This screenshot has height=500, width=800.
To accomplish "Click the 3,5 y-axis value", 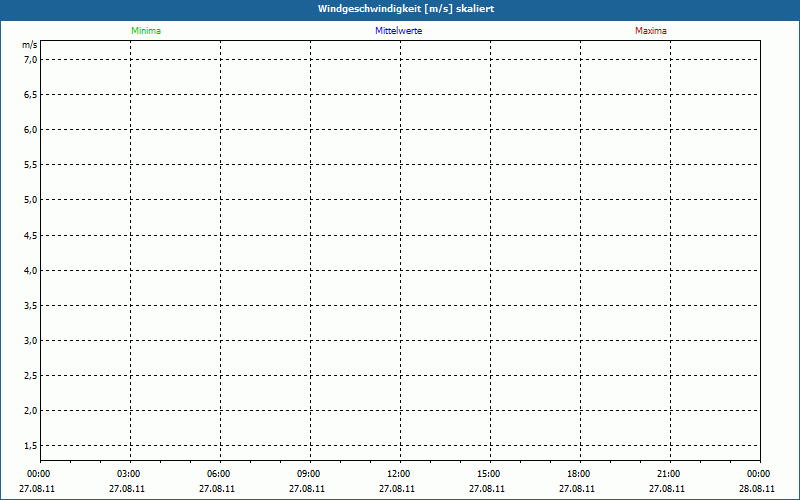I will [31, 306].
